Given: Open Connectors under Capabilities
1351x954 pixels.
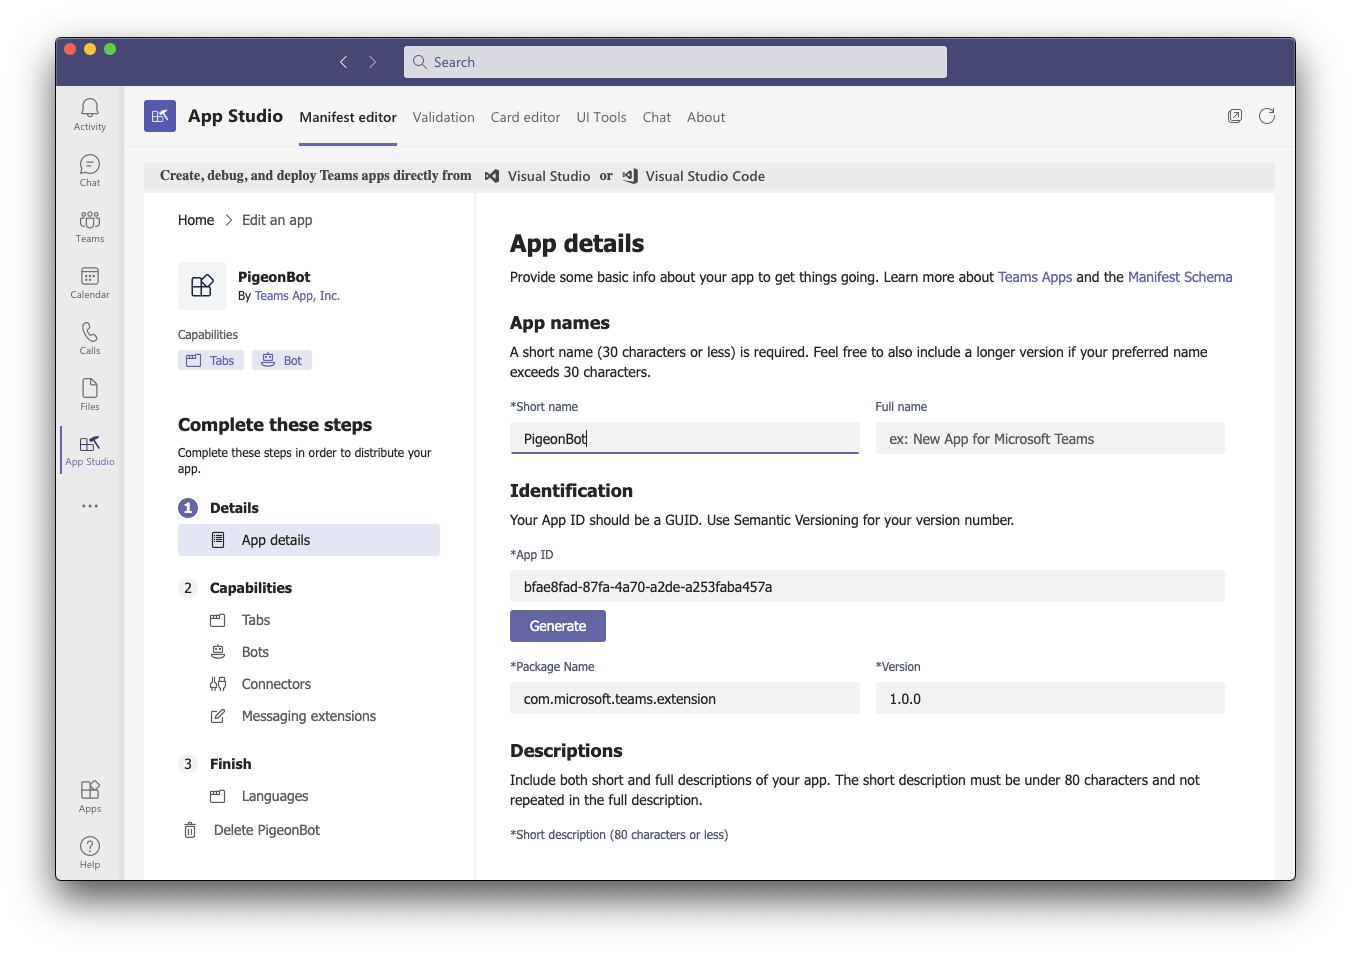Looking at the screenshot, I should point(276,684).
